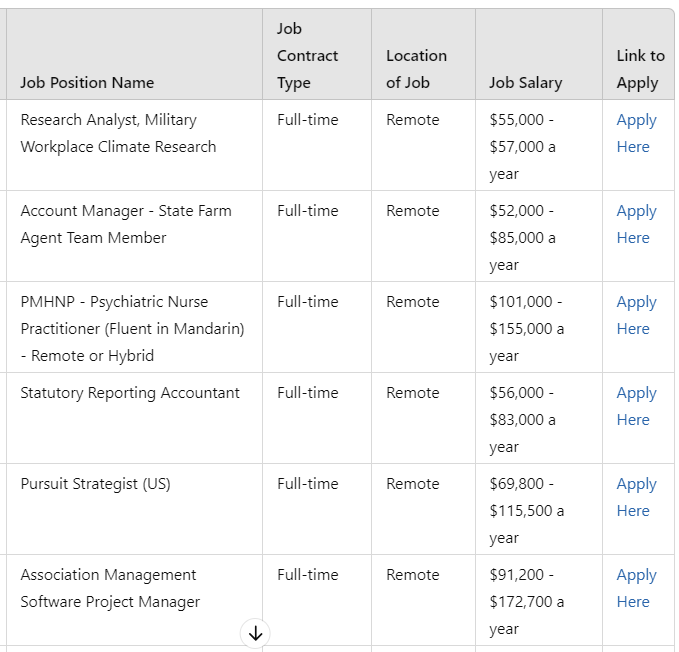Click the Location of Job column header

pyautogui.click(x=416, y=69)
